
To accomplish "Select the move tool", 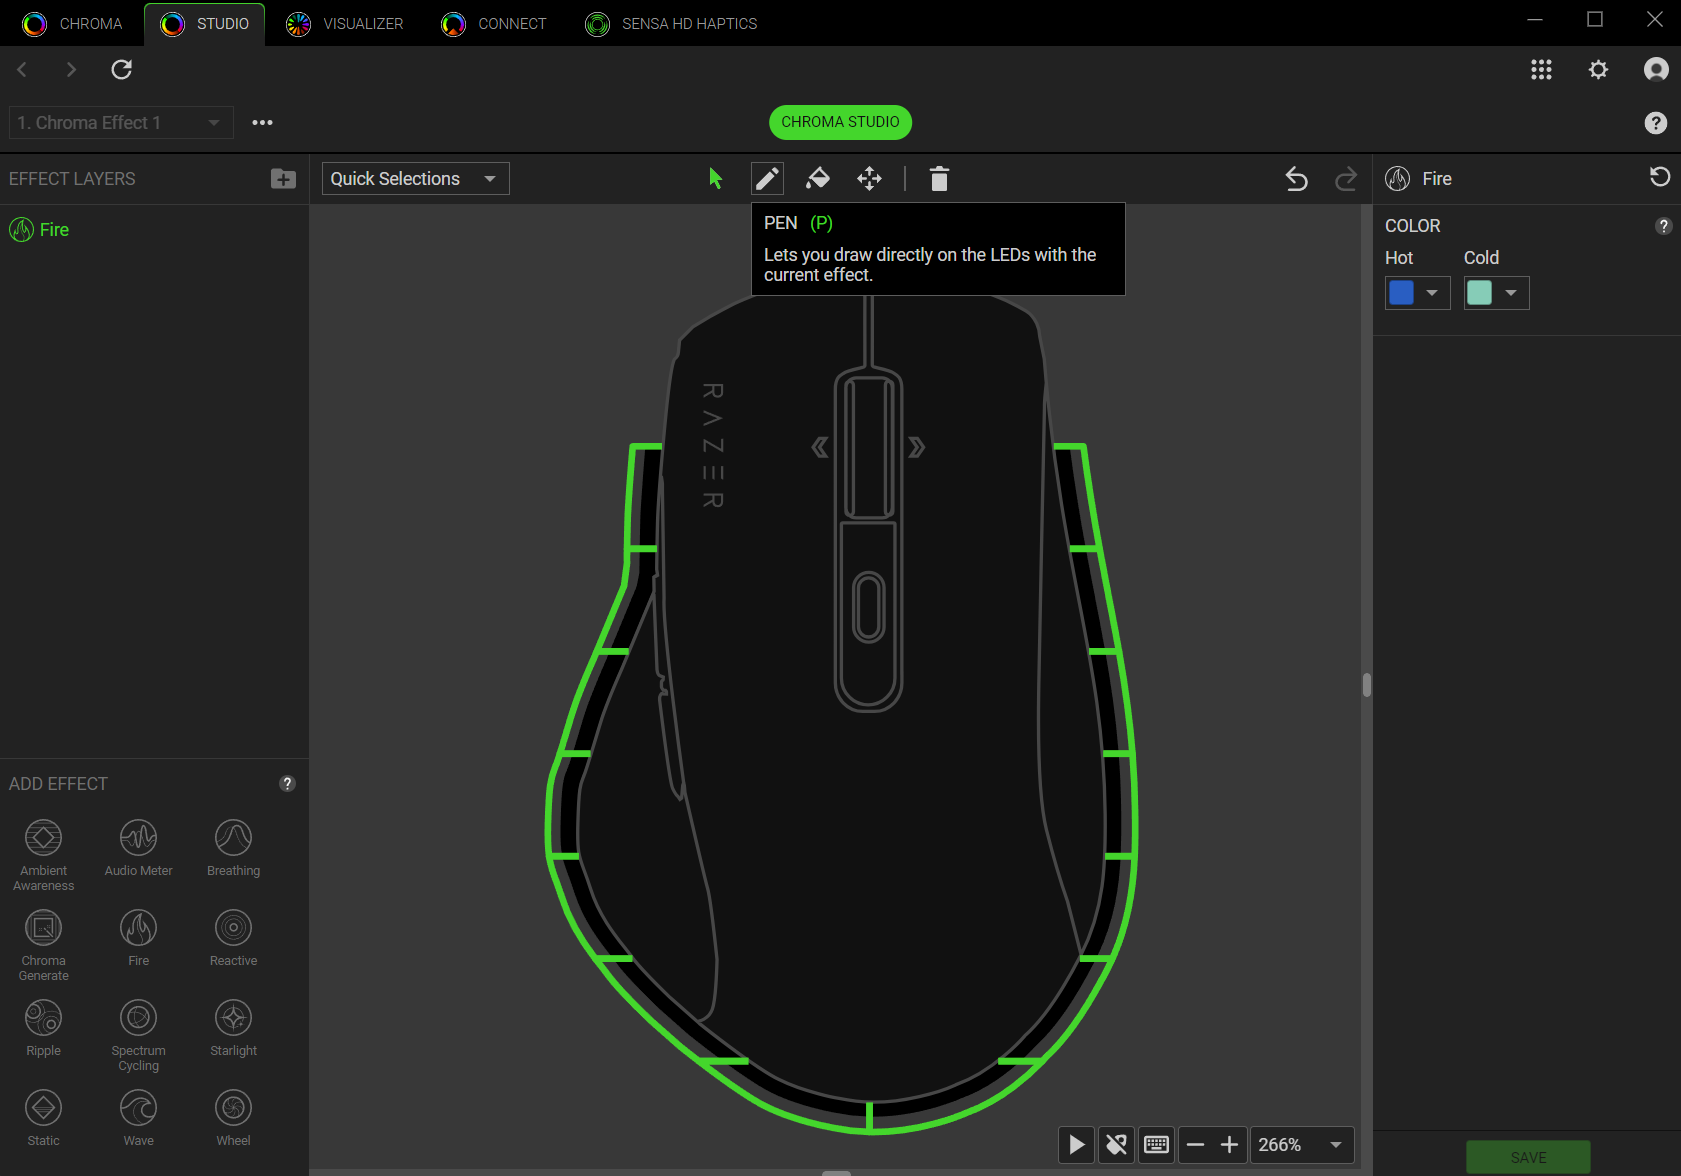I will point(869,179).
